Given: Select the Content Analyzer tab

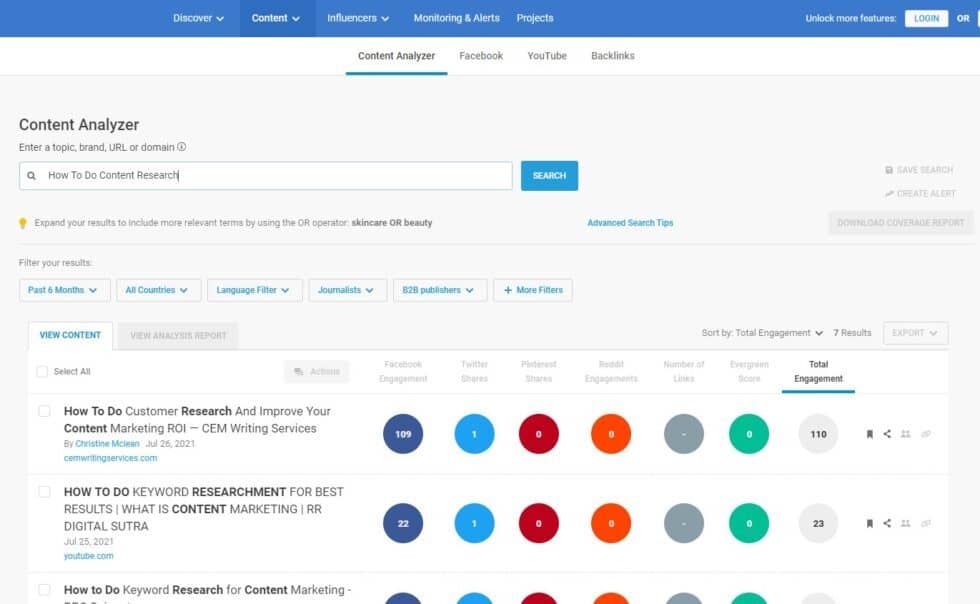Looking at the screenshot, I should point(396,56).
